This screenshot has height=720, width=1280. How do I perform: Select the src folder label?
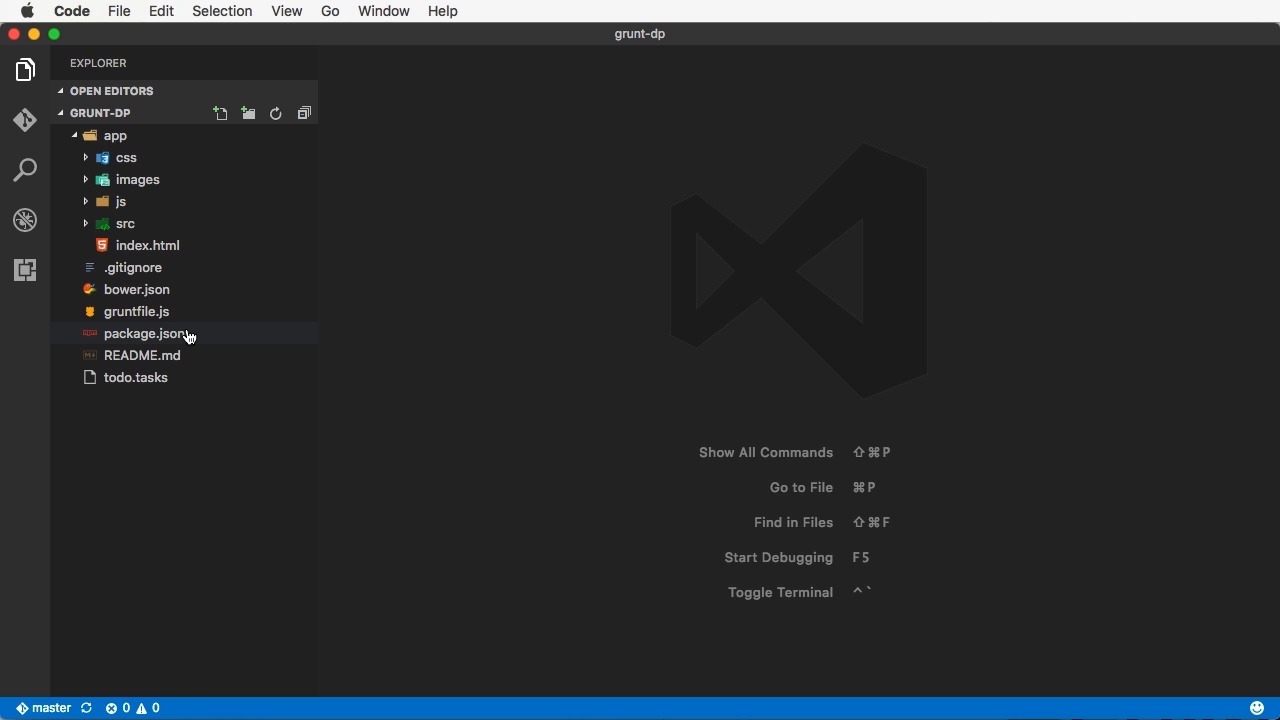click(125, 223)
